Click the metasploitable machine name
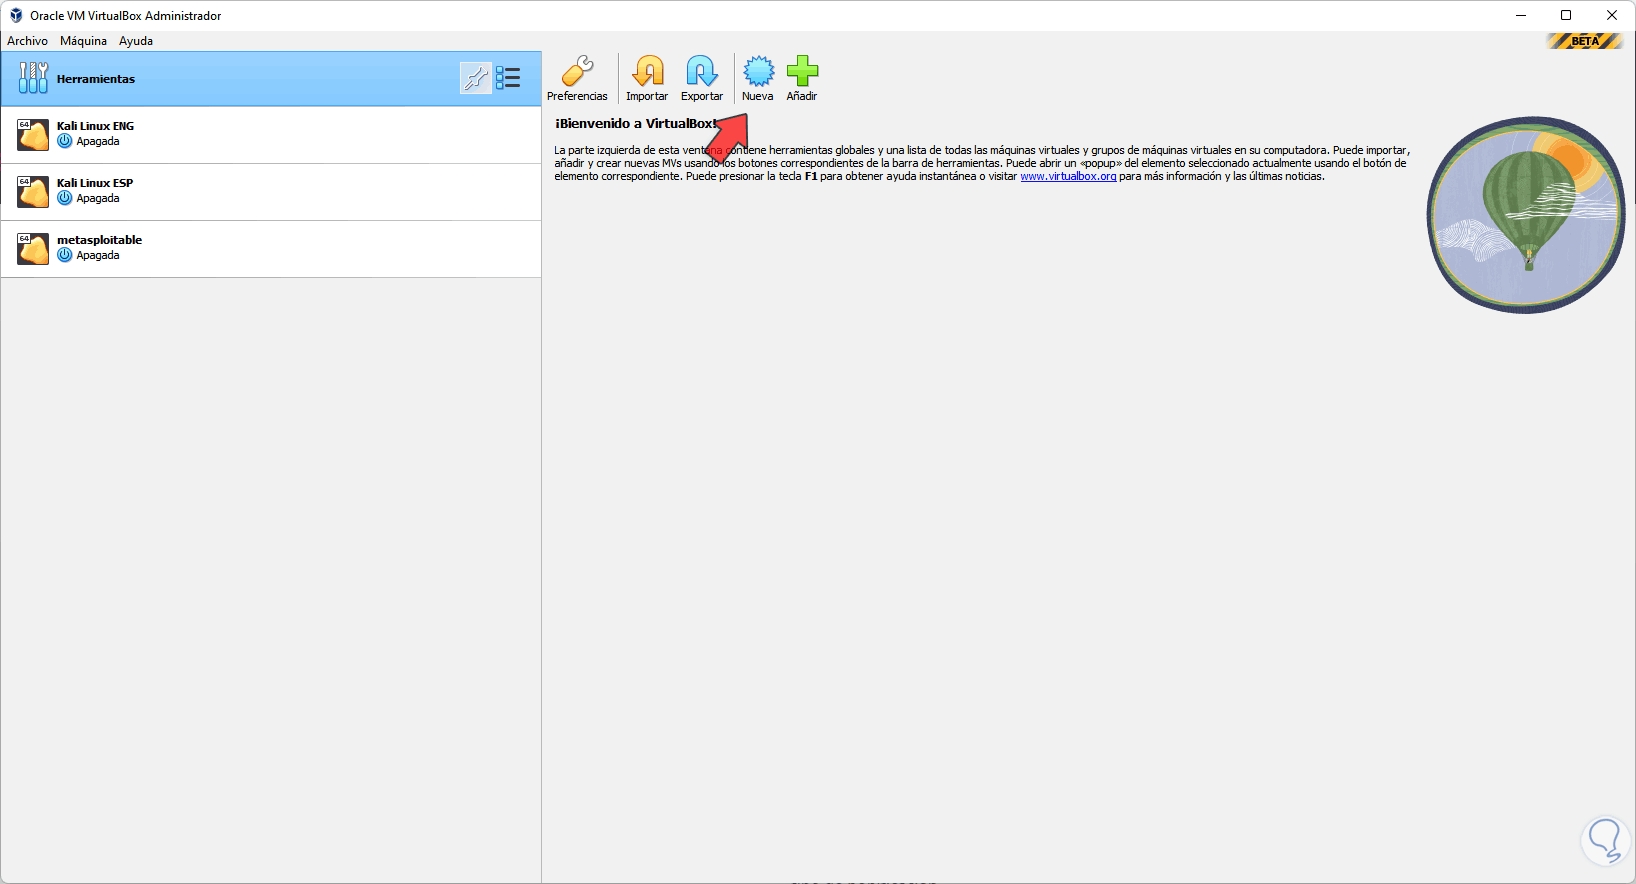The width and height of the screenshot is (1636, 884). 99,240
